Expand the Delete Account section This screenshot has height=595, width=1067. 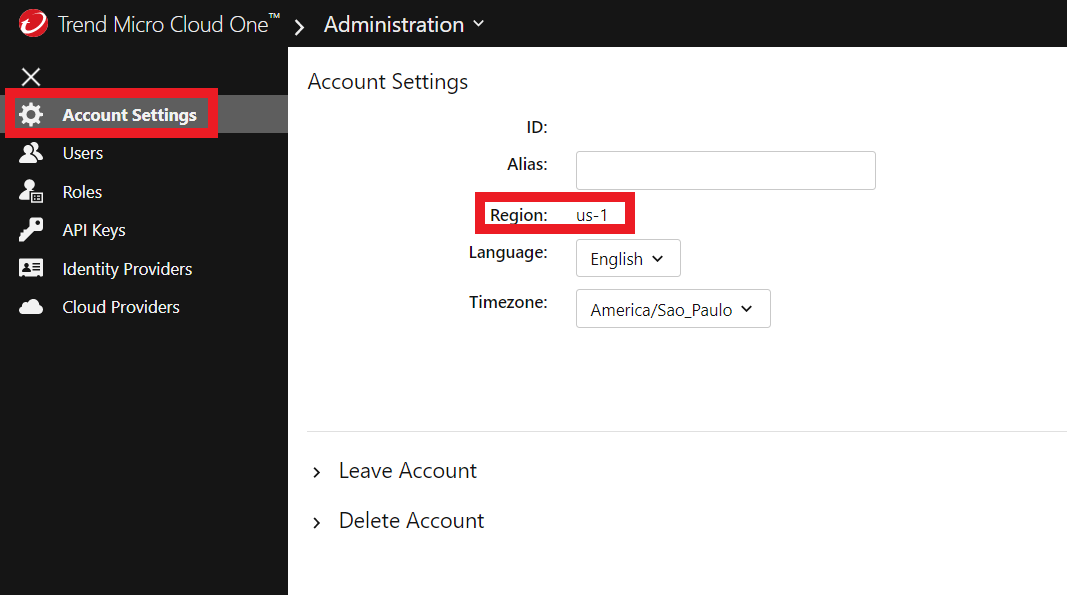pyautogui.click(x=316, y=522)
